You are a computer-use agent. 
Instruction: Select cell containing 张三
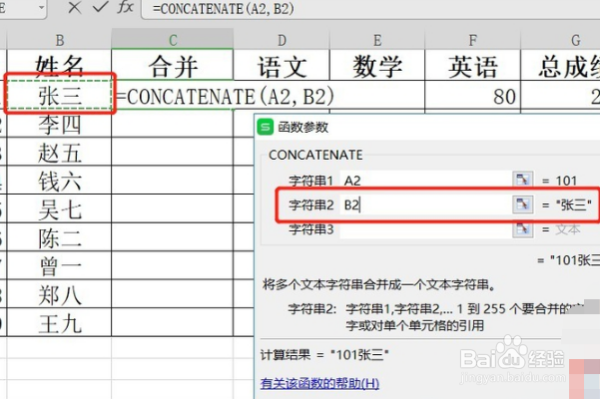click(x=59, y=95)
